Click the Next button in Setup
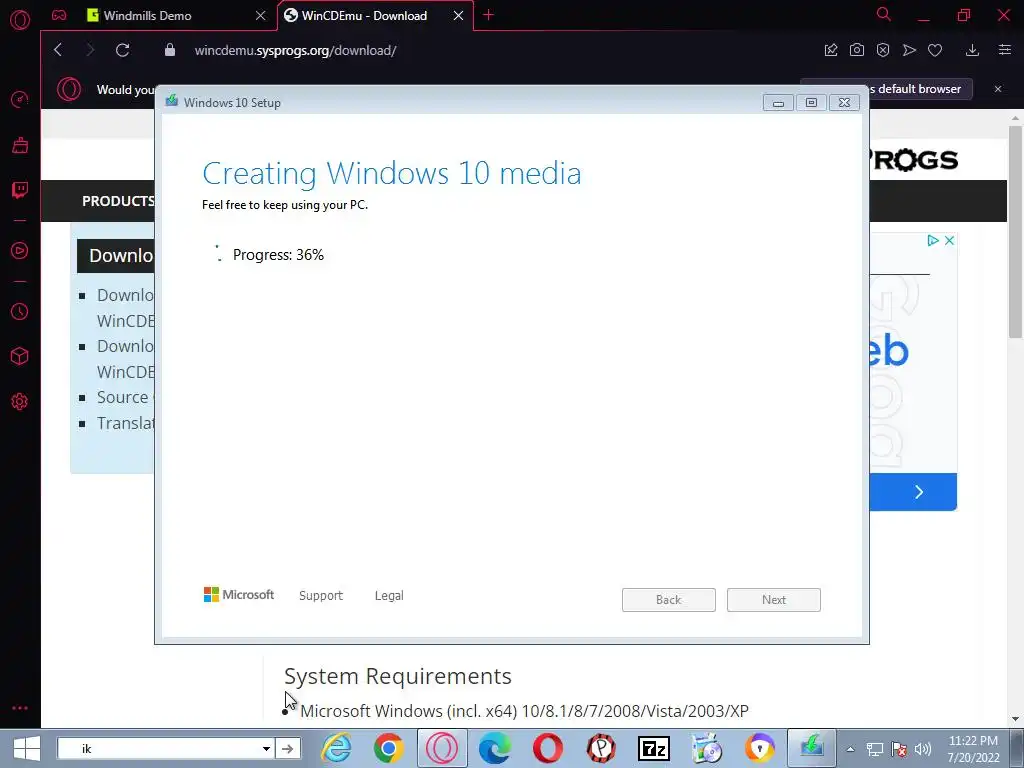The image size is (1024, 768). 774,600
